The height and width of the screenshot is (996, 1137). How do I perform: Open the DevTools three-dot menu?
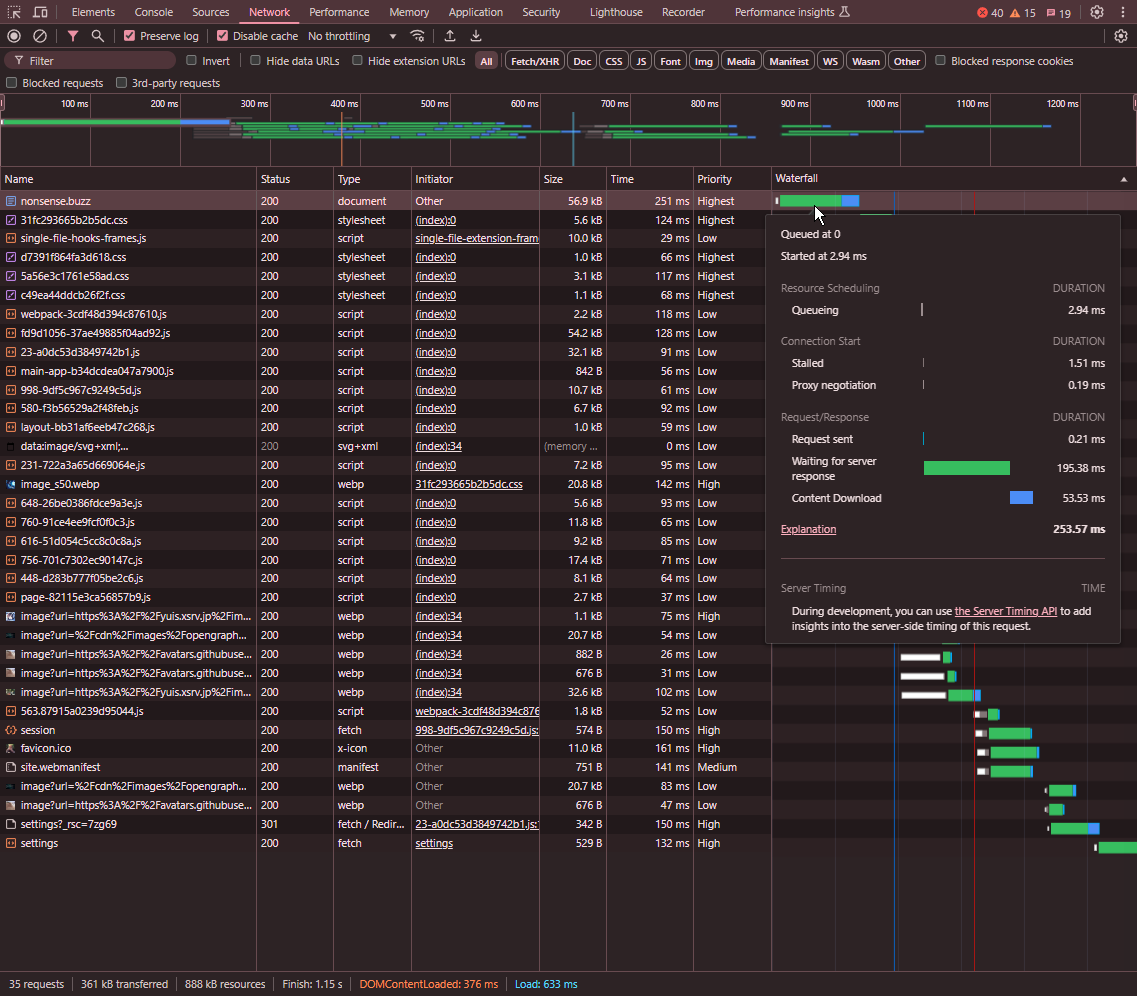1122,12
